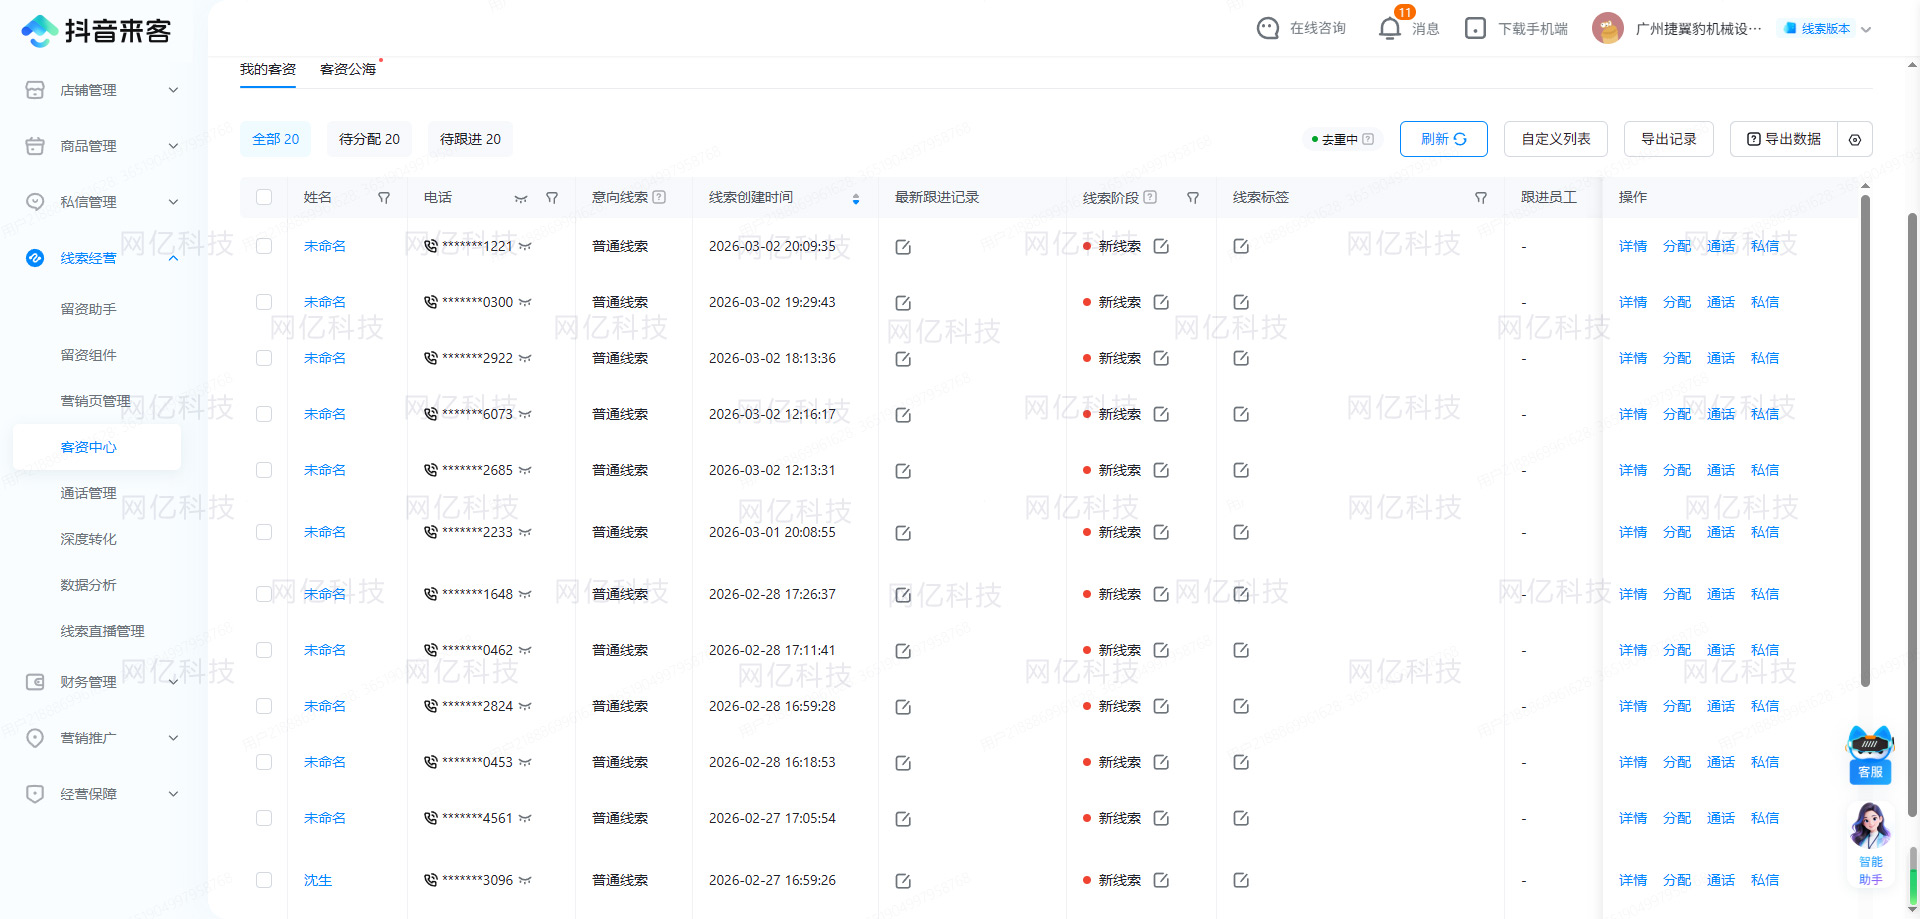Collapse the 线索经营 sidebar section
This screenshot has width=1920, height=919.
click(x=173, y=258)
